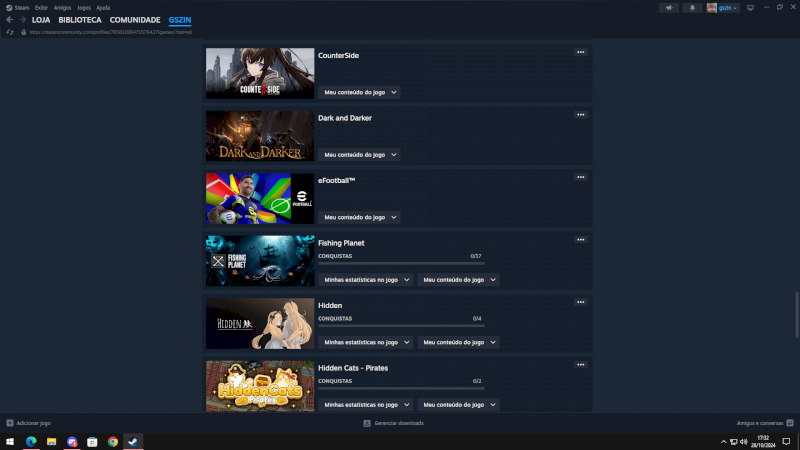Open announcements via the megaphone icon
800x450 pixels.
point(669,8)
